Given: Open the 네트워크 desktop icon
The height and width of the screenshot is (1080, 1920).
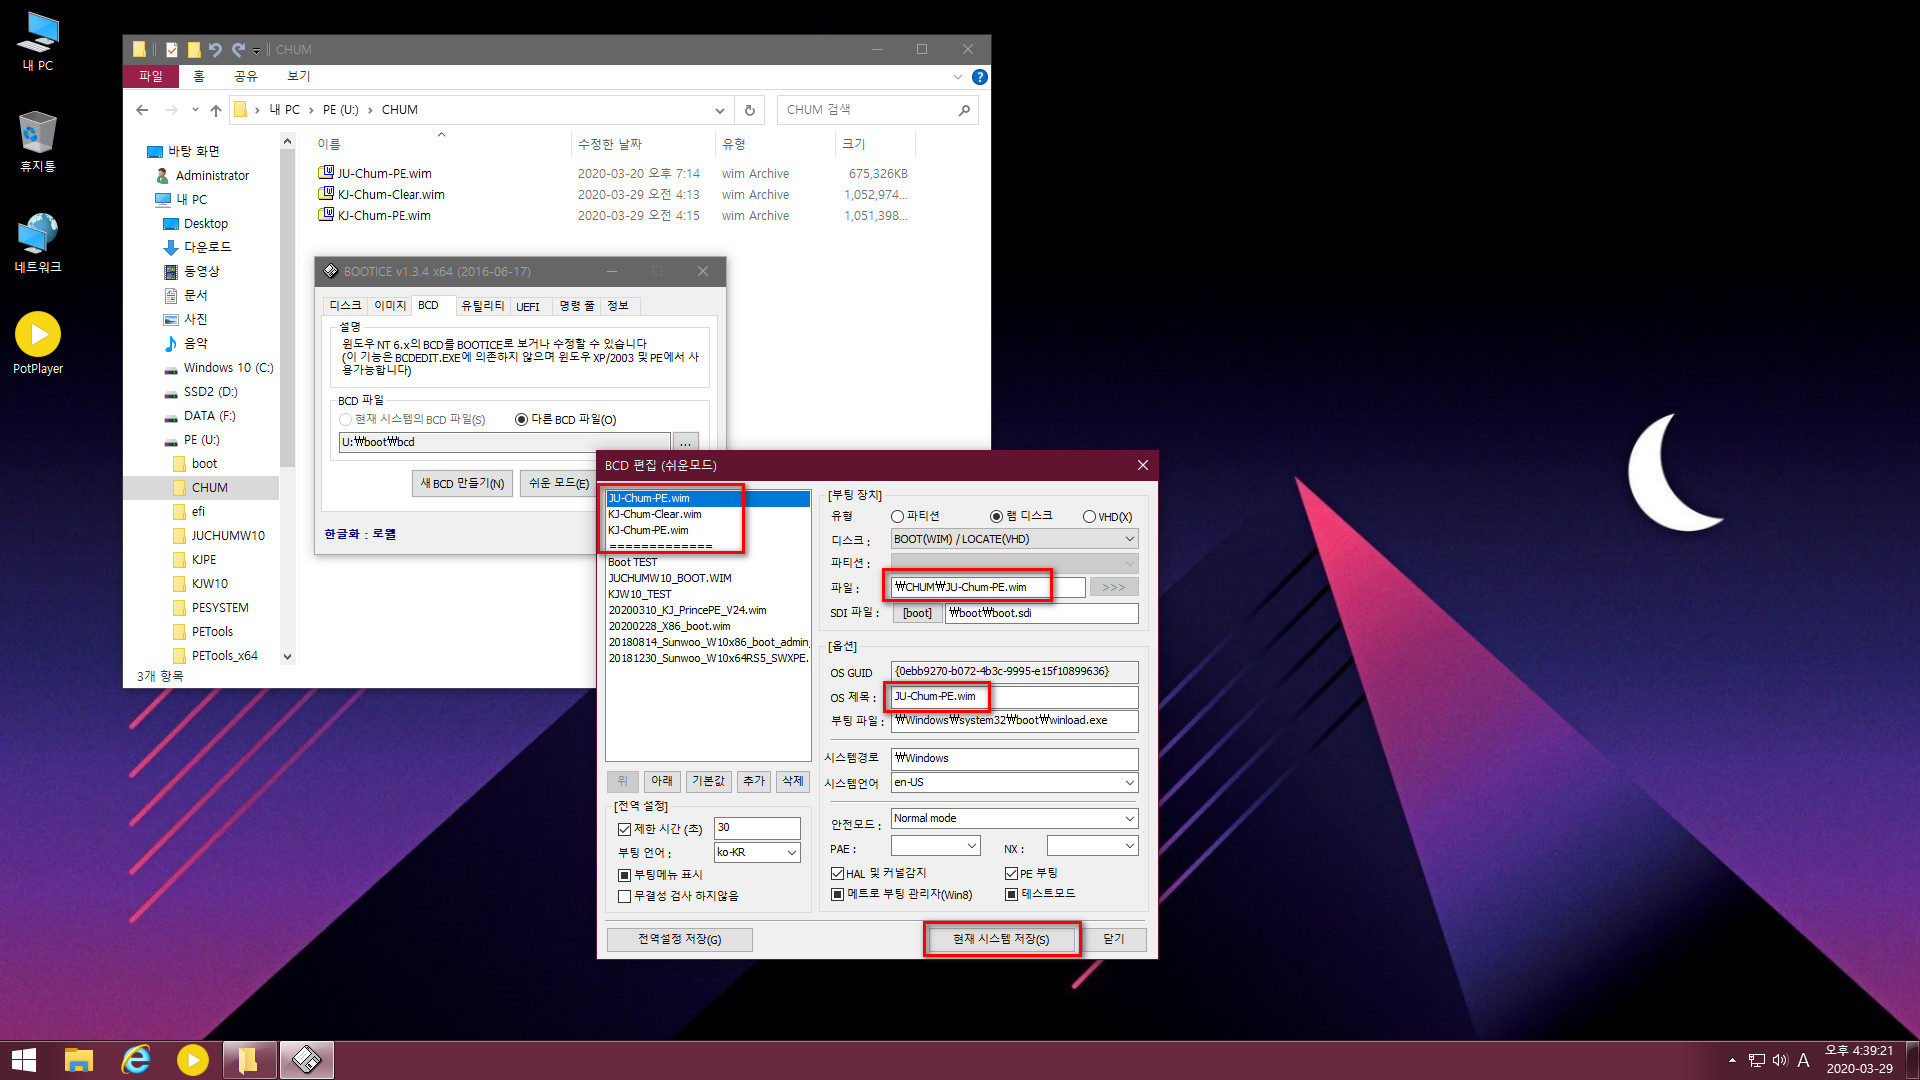Looking at the screenshot, I should [x=38, y=243].
